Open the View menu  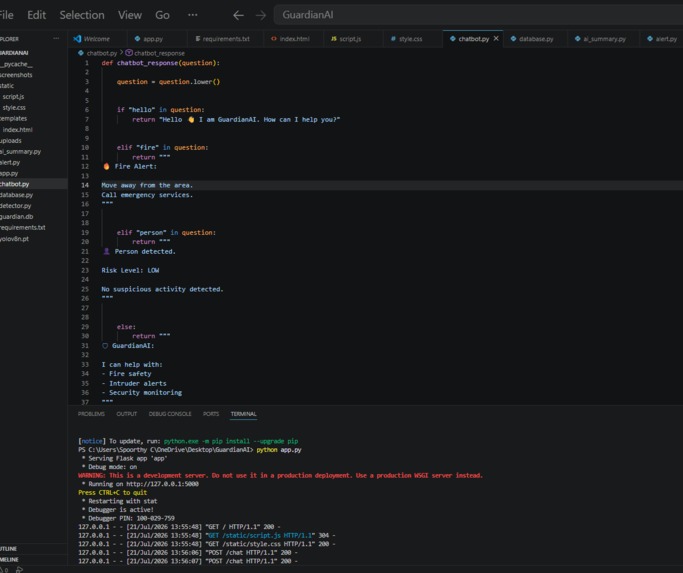tap(130, 15)
